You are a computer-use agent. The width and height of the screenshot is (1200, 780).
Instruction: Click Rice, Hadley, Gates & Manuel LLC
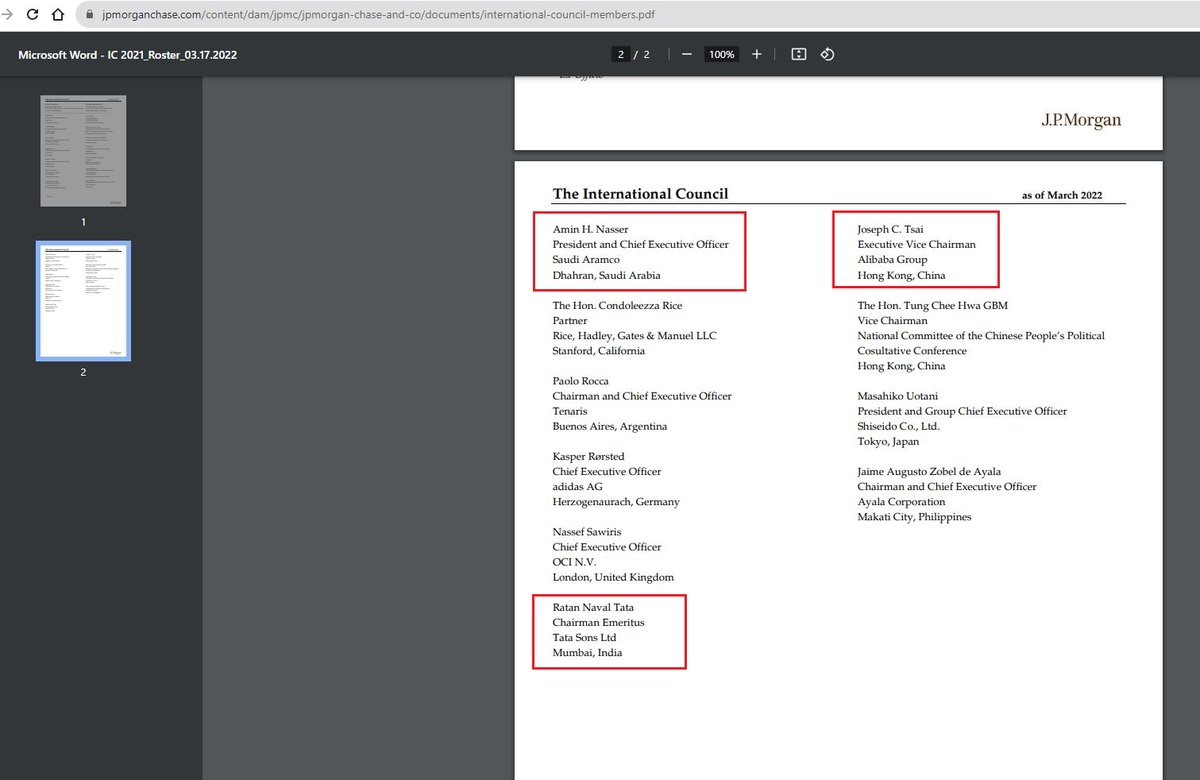634,336
